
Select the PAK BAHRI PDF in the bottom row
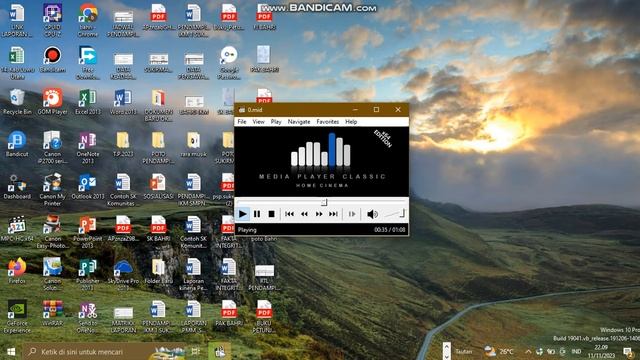(x=229, y=313)
